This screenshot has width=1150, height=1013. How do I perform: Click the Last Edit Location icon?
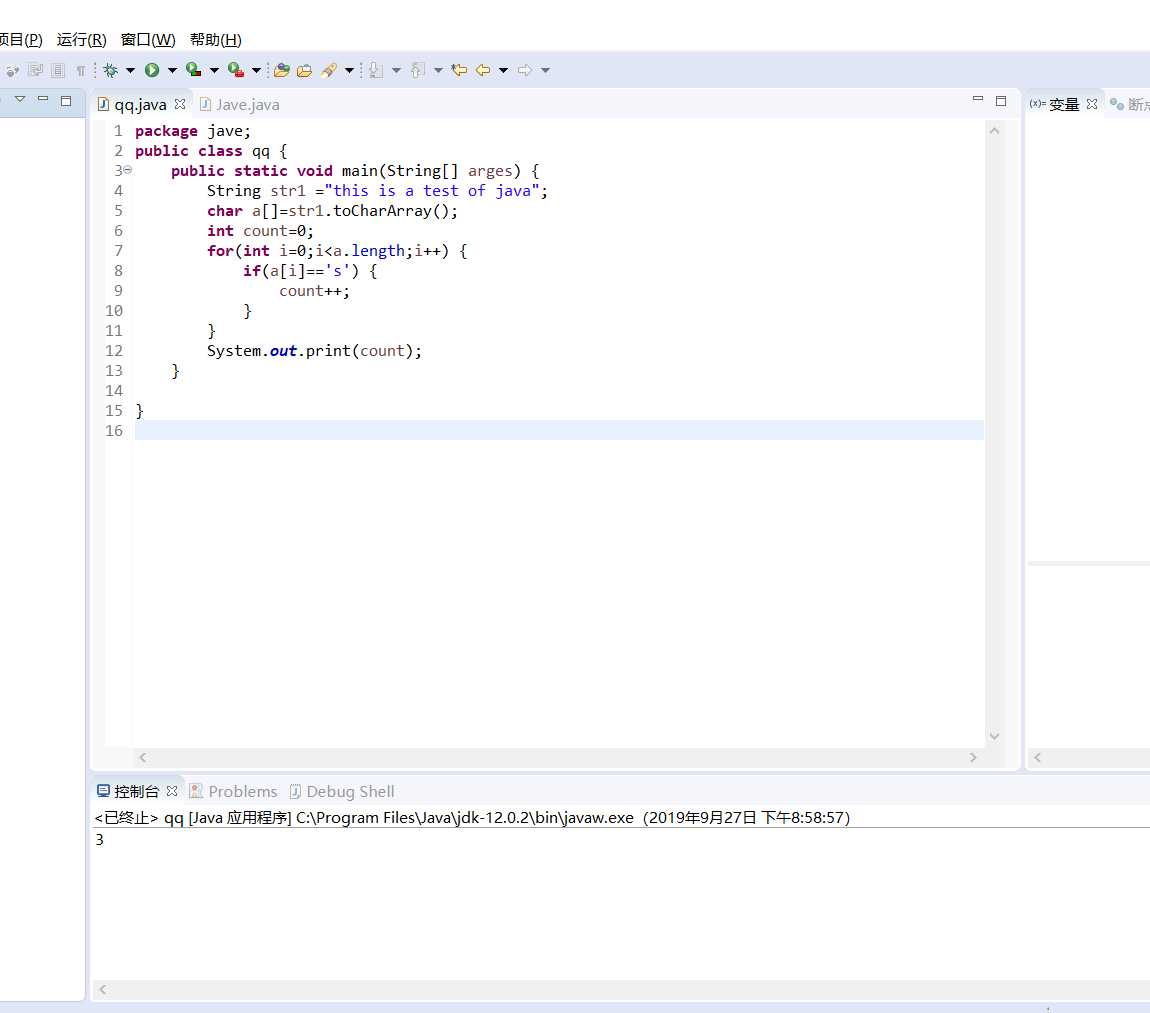point(459,70)
